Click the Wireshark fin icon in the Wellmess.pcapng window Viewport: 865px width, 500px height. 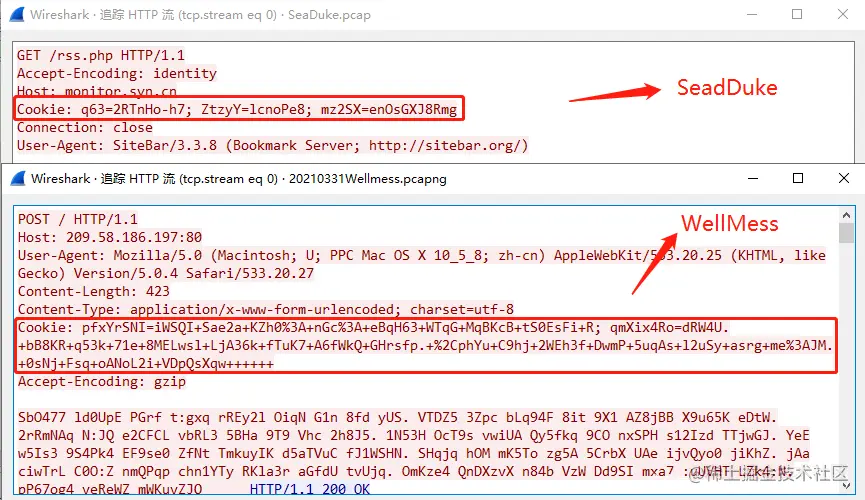pyautogui.click(x=18, y=178)
